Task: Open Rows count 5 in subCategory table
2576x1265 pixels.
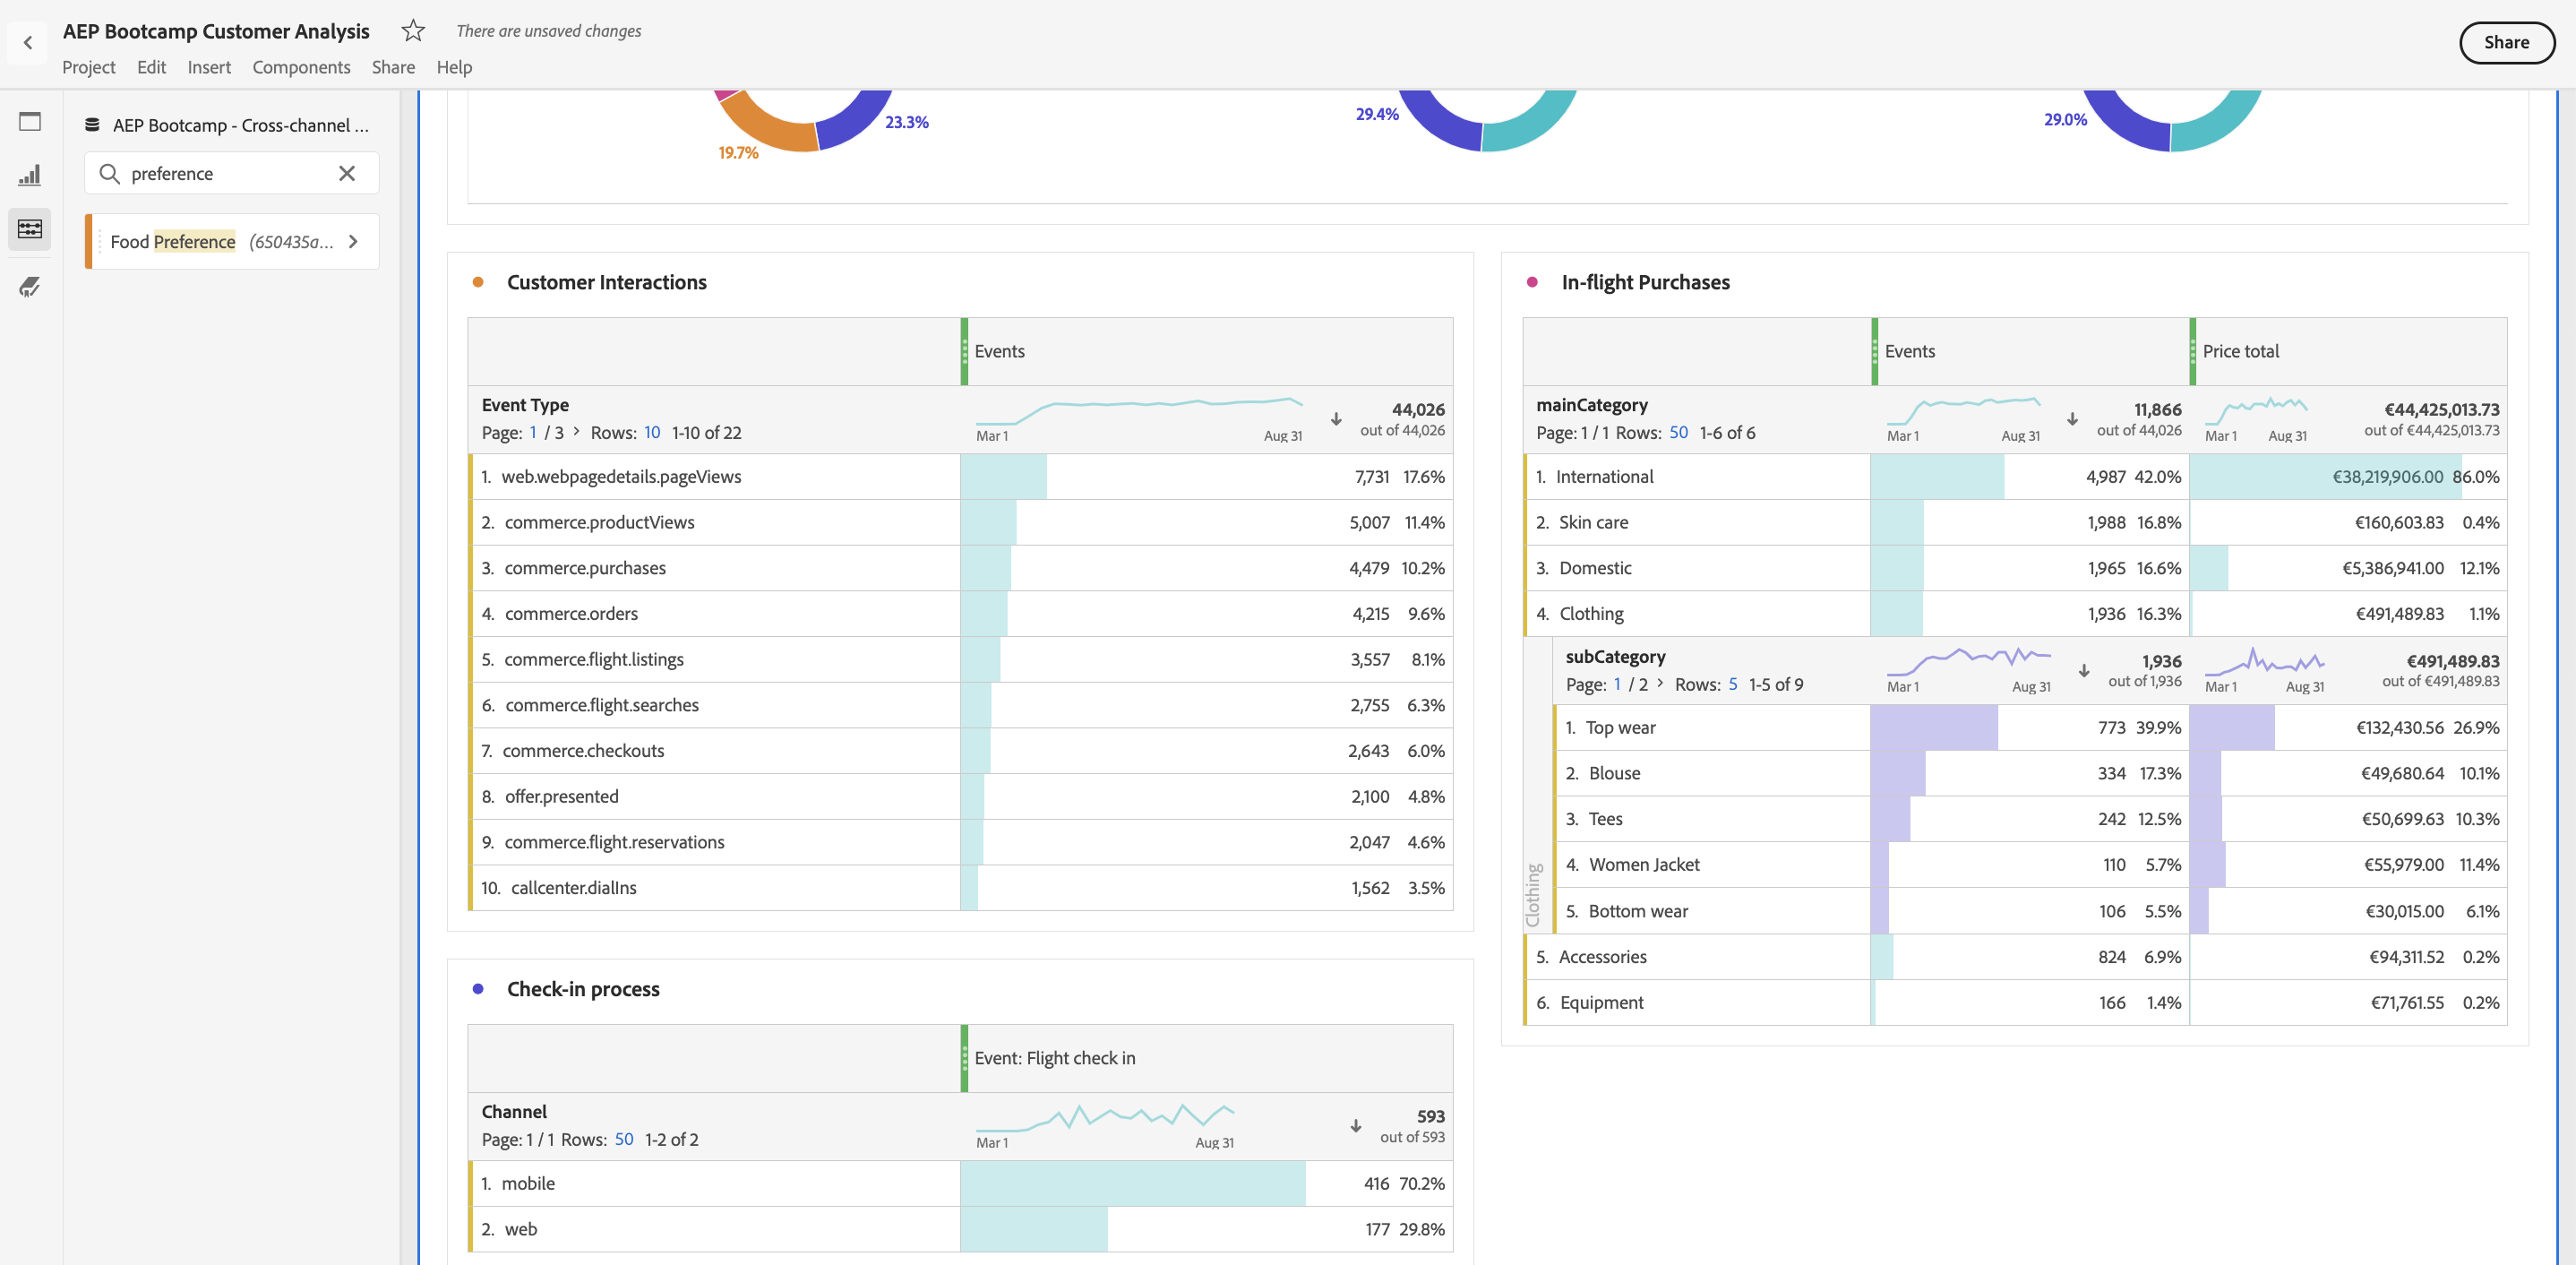Action: (1733, 685)
